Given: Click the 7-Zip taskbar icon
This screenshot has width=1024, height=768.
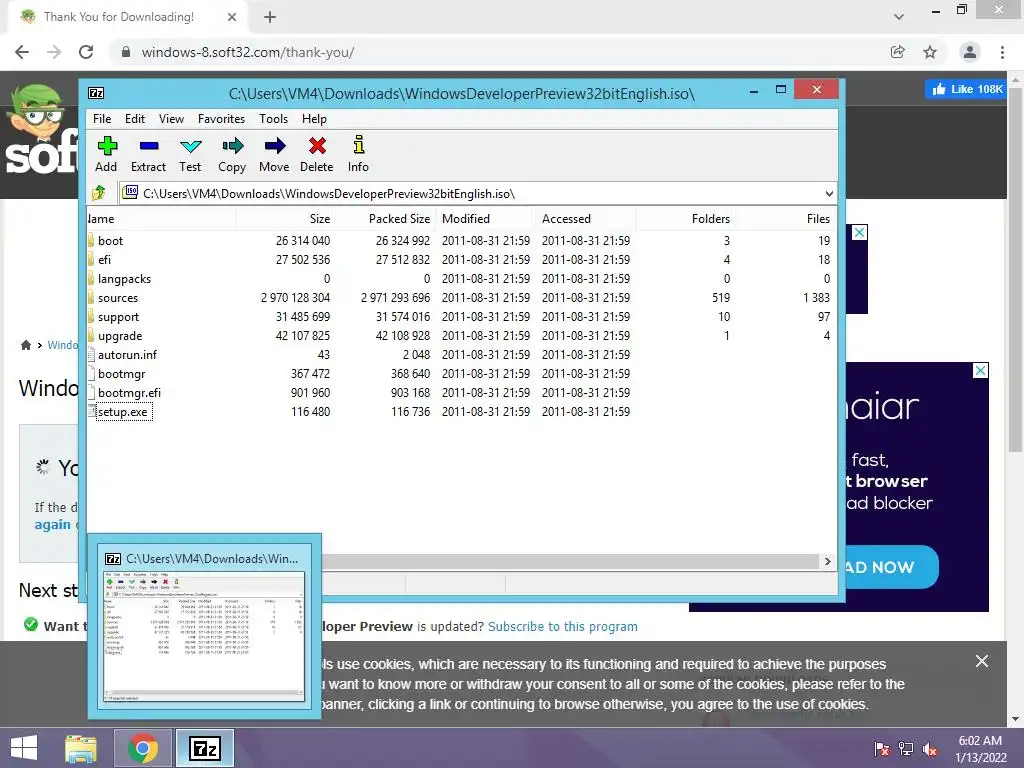Looking at the screenshot, I should pyautogui.click(x=205, y=748).
